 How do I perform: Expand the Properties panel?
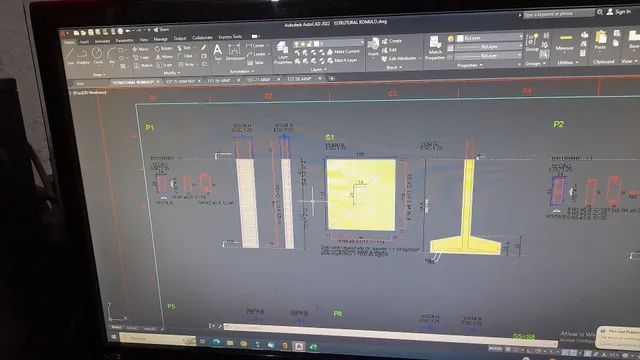pyautogui.click(x=469, y=65)
